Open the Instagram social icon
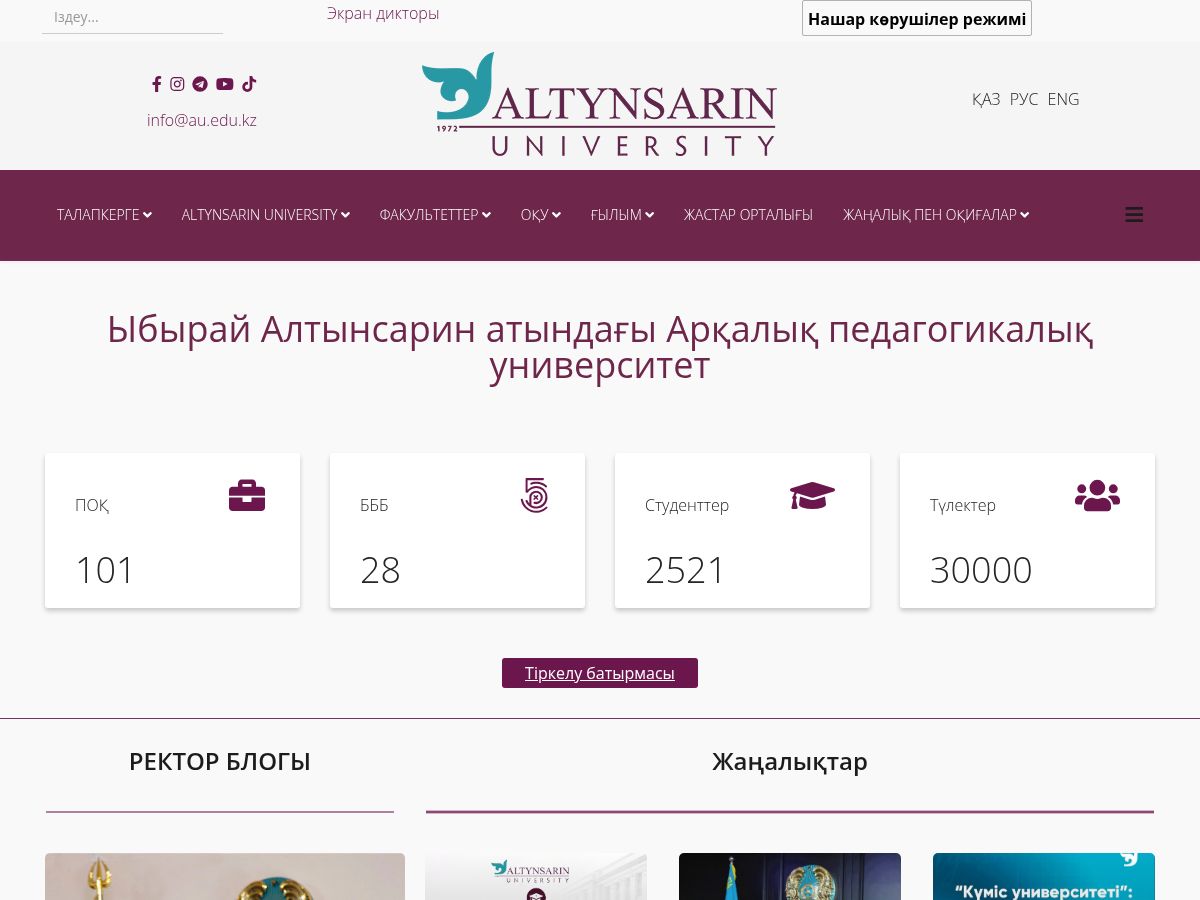 [177, 84]
